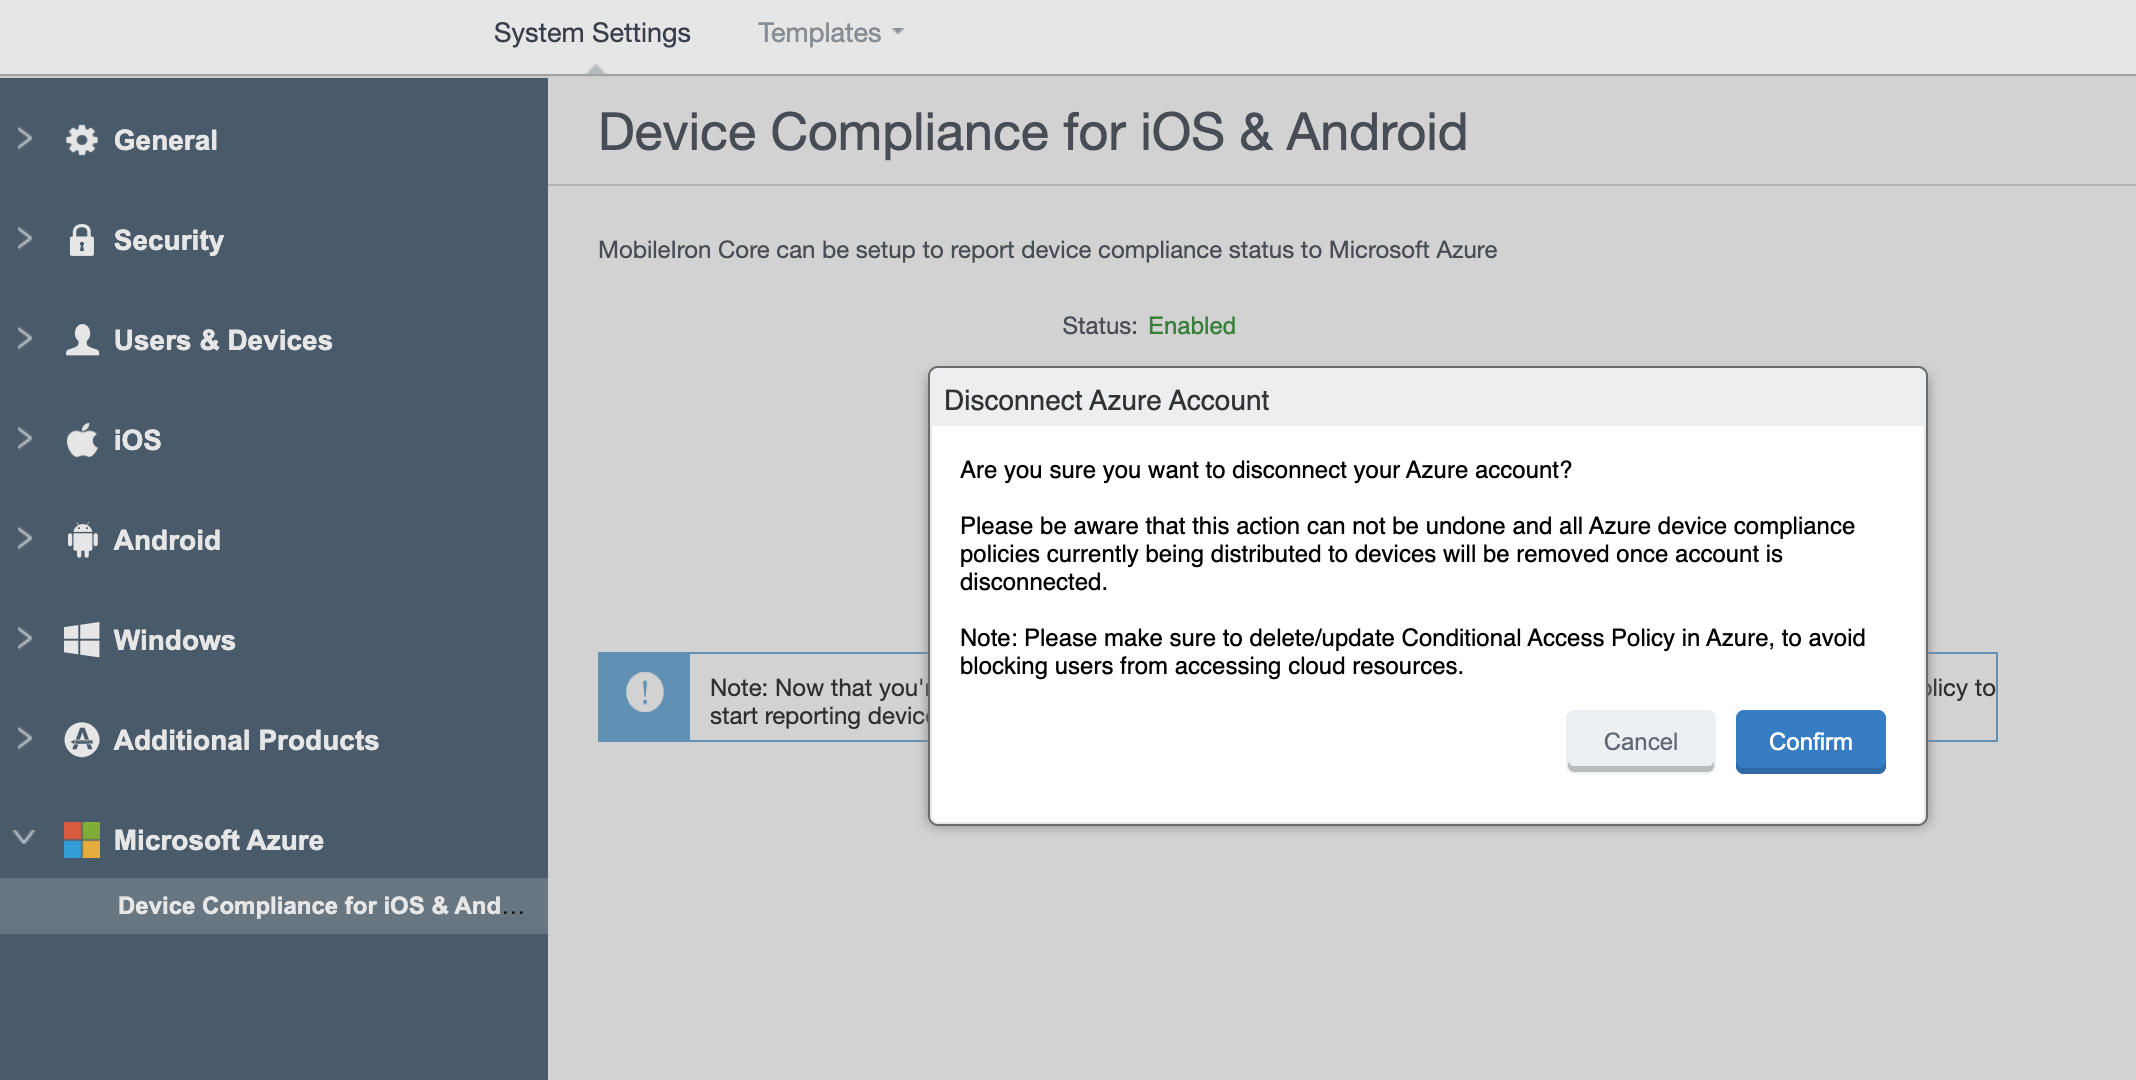This screenshot has height=1080, width=2136.
Task: Click the Microsoft Azure colored squares icon
Action: 82,840
